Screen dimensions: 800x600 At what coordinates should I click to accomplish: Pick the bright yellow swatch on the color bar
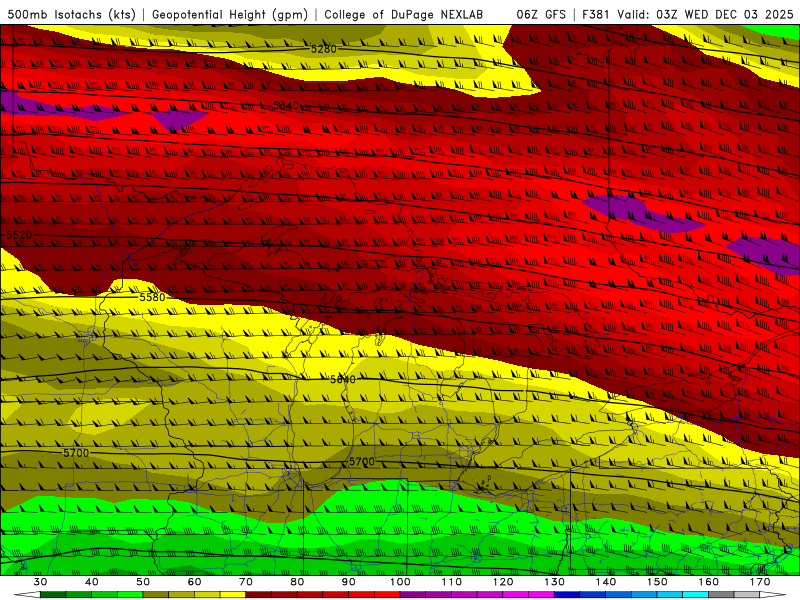point(233,595)
